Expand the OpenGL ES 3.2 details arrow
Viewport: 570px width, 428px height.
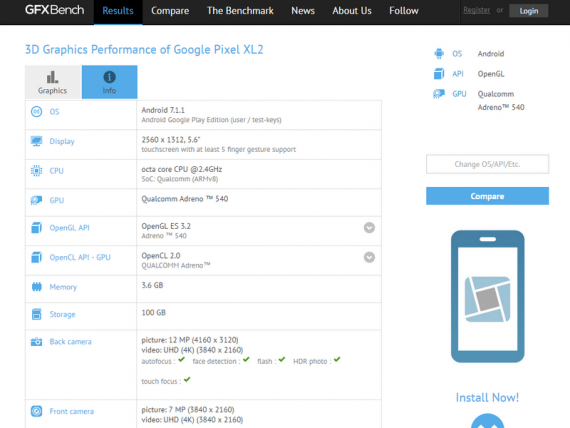pos(369,228)
